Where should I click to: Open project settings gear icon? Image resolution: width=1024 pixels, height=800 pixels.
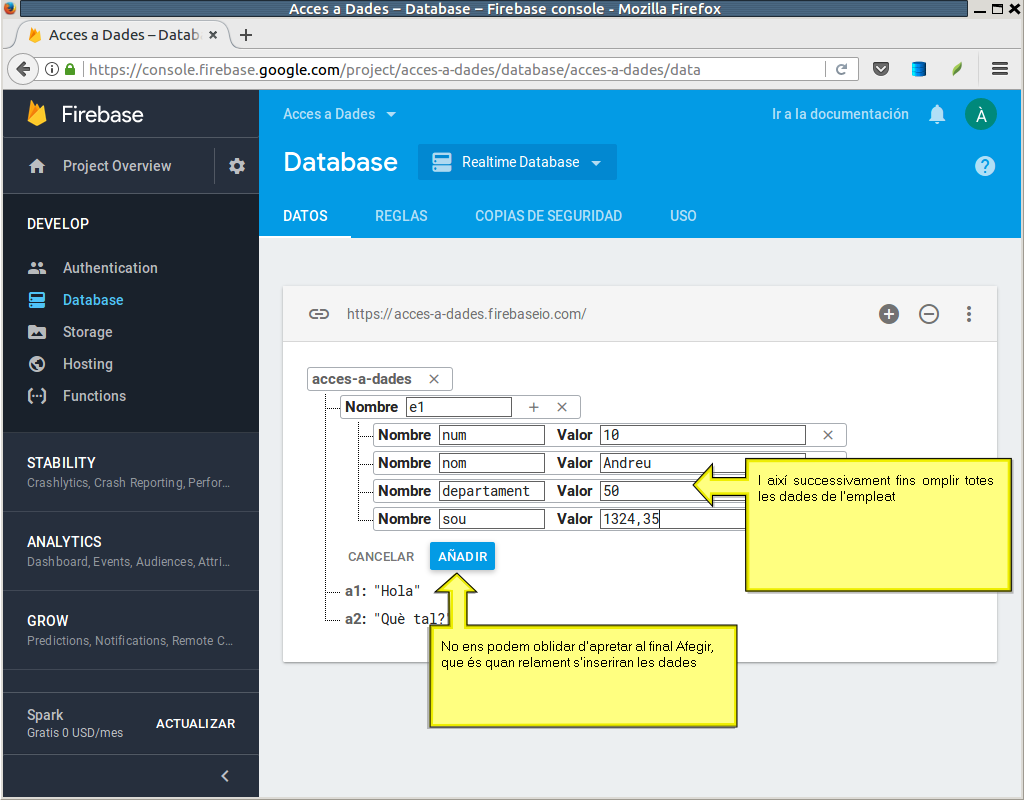(x=237, y=166)
